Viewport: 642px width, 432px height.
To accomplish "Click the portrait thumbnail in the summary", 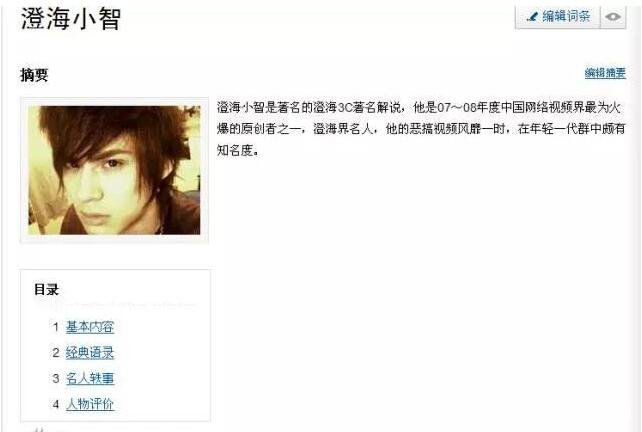I will pos(114,170).
